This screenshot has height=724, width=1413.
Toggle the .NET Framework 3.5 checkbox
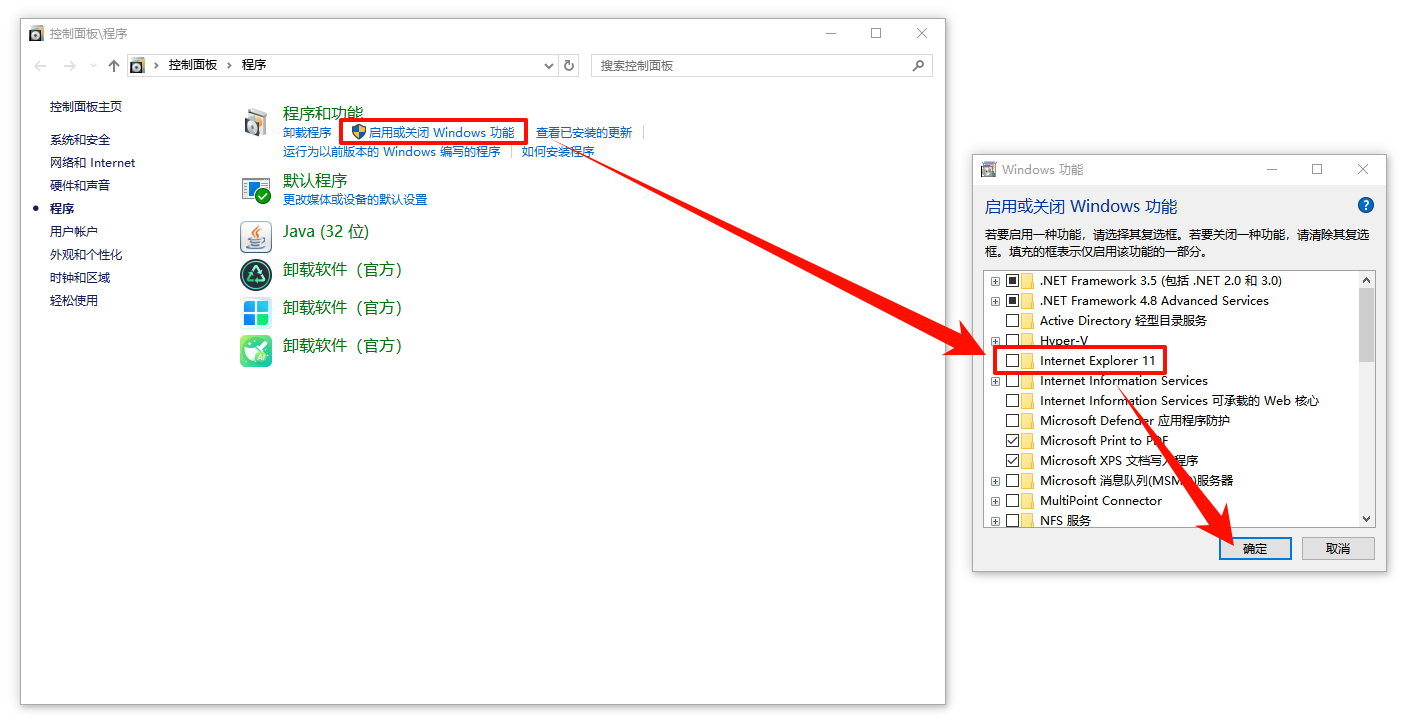click(1012, 281)
